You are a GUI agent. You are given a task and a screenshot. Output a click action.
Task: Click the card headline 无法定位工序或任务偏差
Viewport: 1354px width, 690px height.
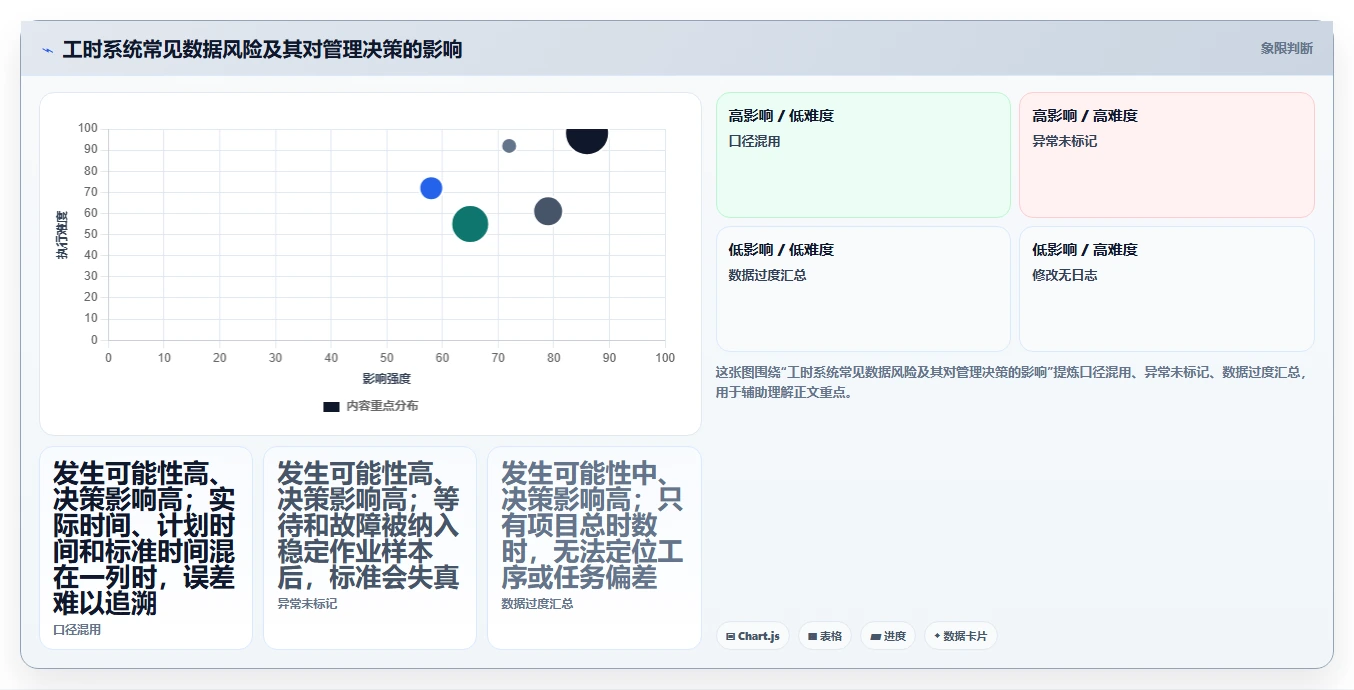pos(592,564)
